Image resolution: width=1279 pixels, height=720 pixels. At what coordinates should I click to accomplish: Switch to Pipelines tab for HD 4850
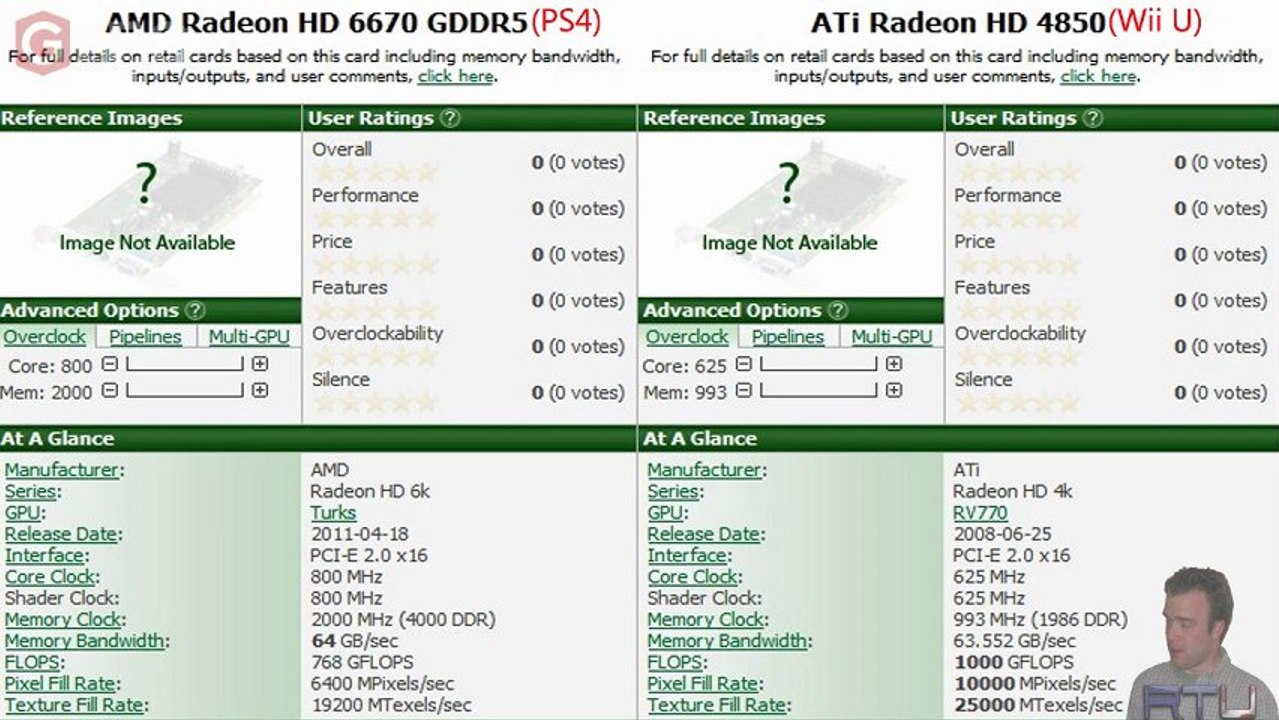(788, 337)
